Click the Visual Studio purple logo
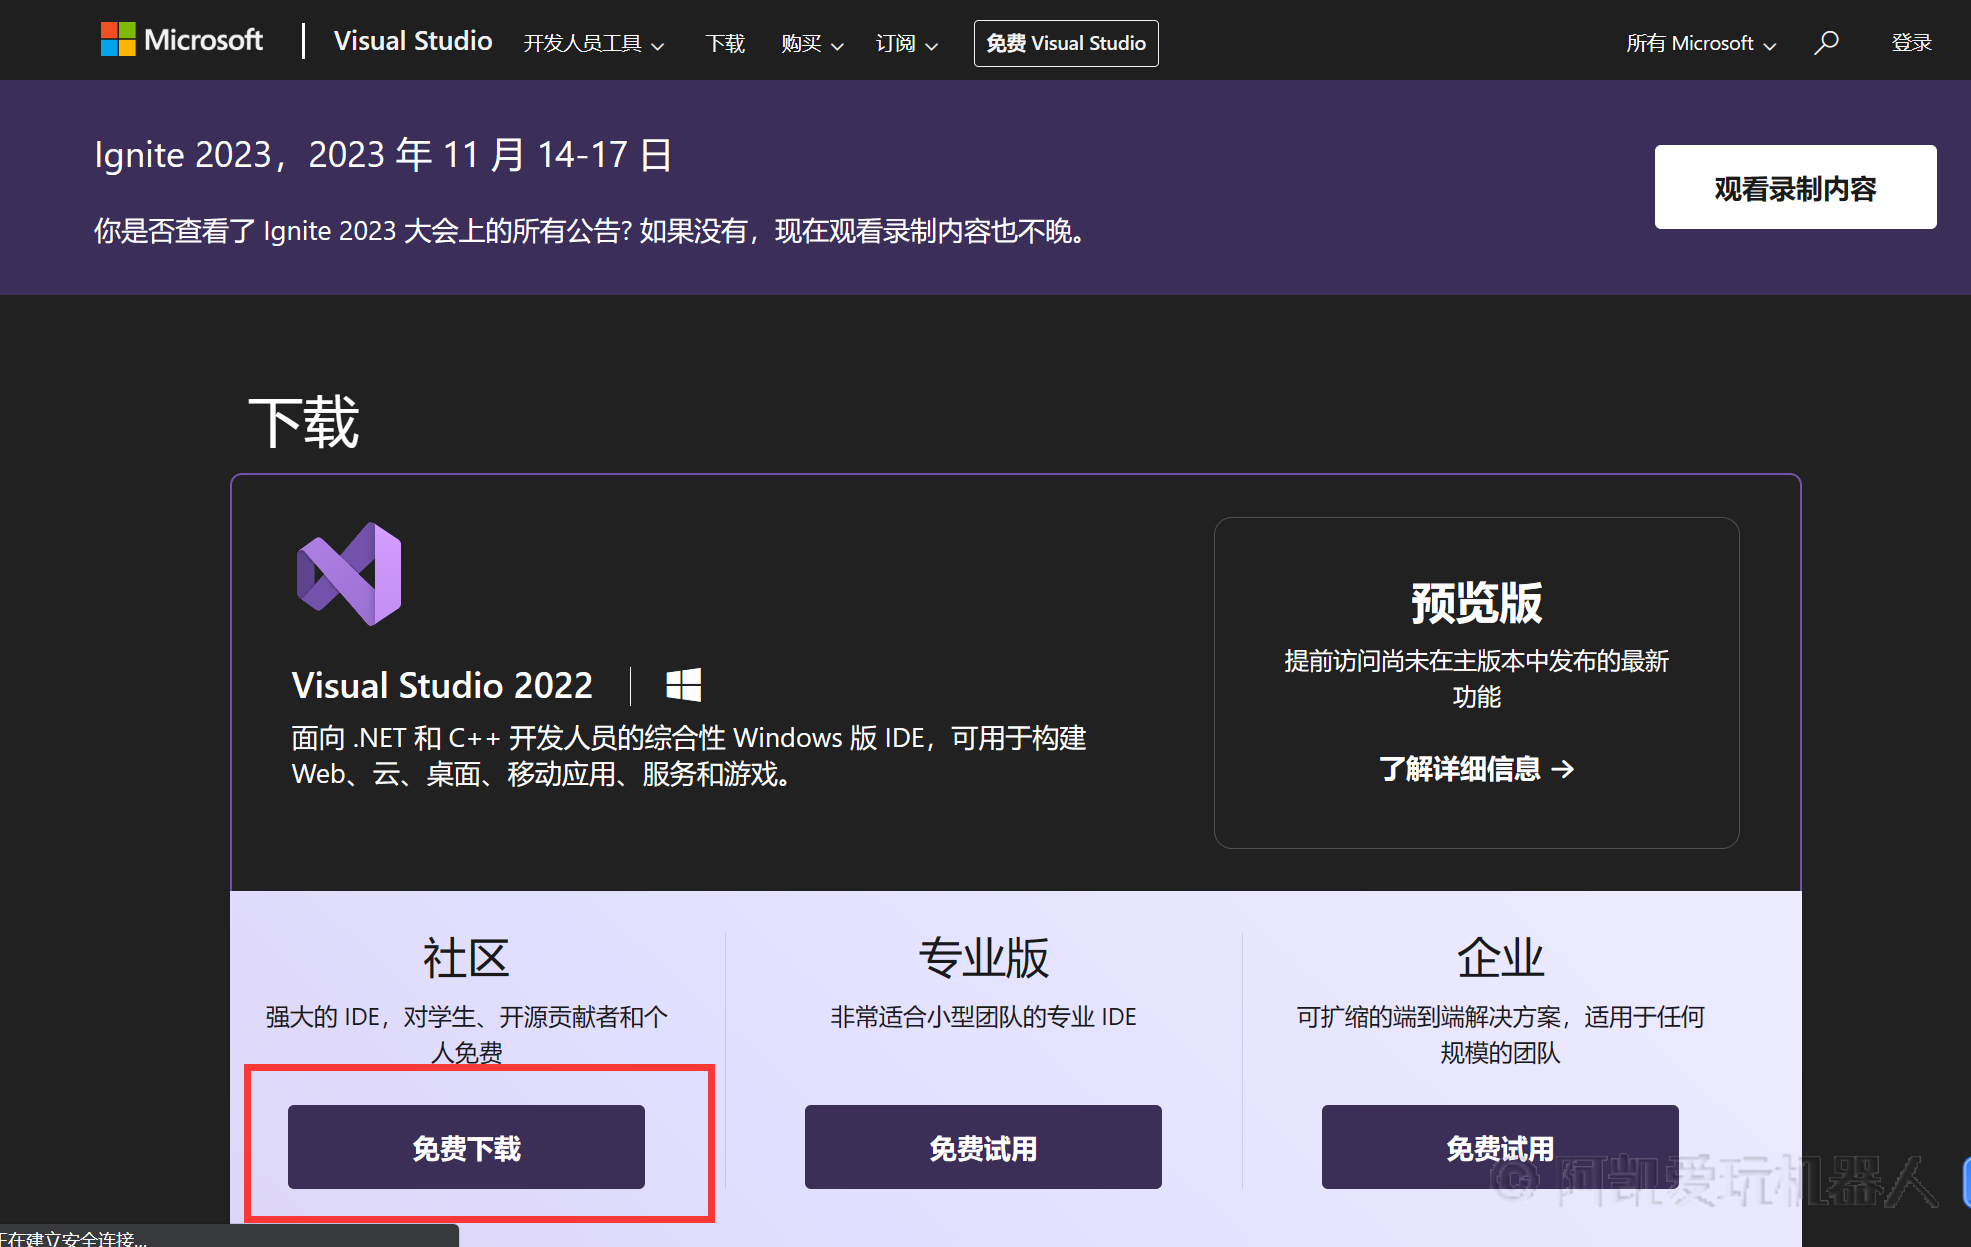This screenshot has width=1971, height=1247. (x=350, y=574)
